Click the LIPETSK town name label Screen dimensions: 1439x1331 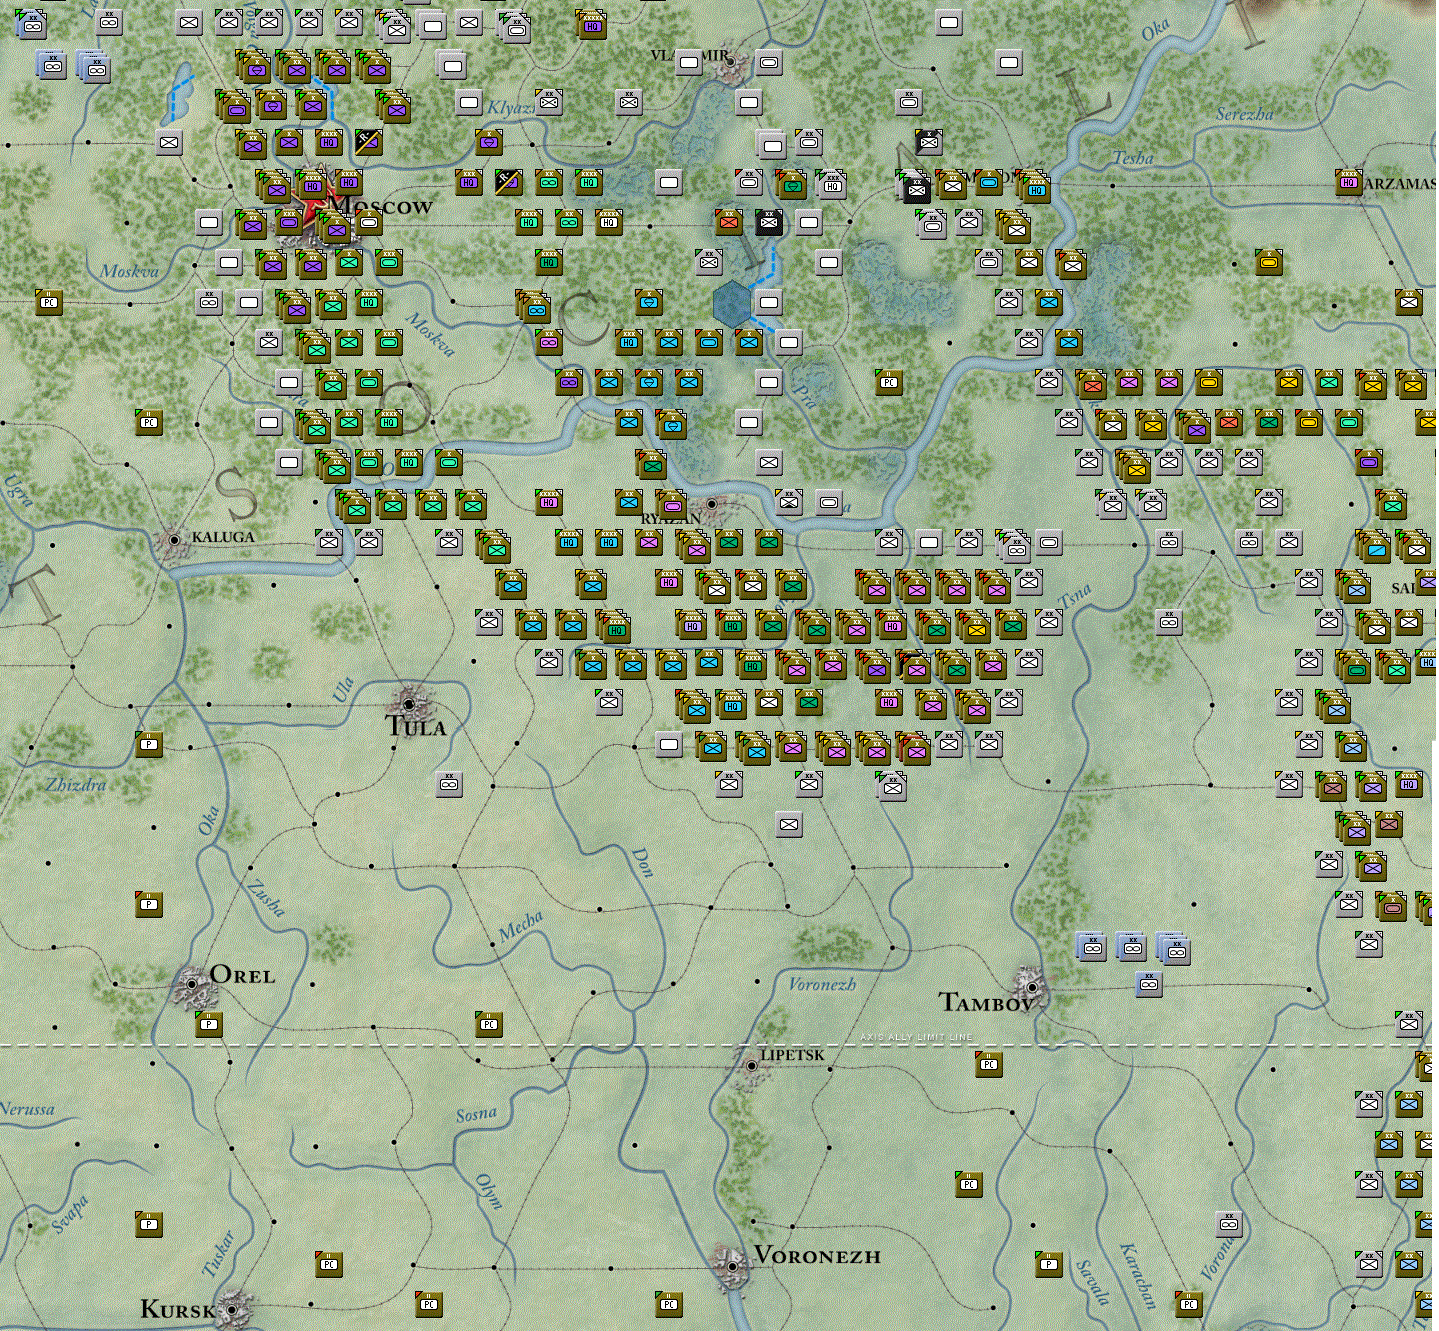point(792,1055)
